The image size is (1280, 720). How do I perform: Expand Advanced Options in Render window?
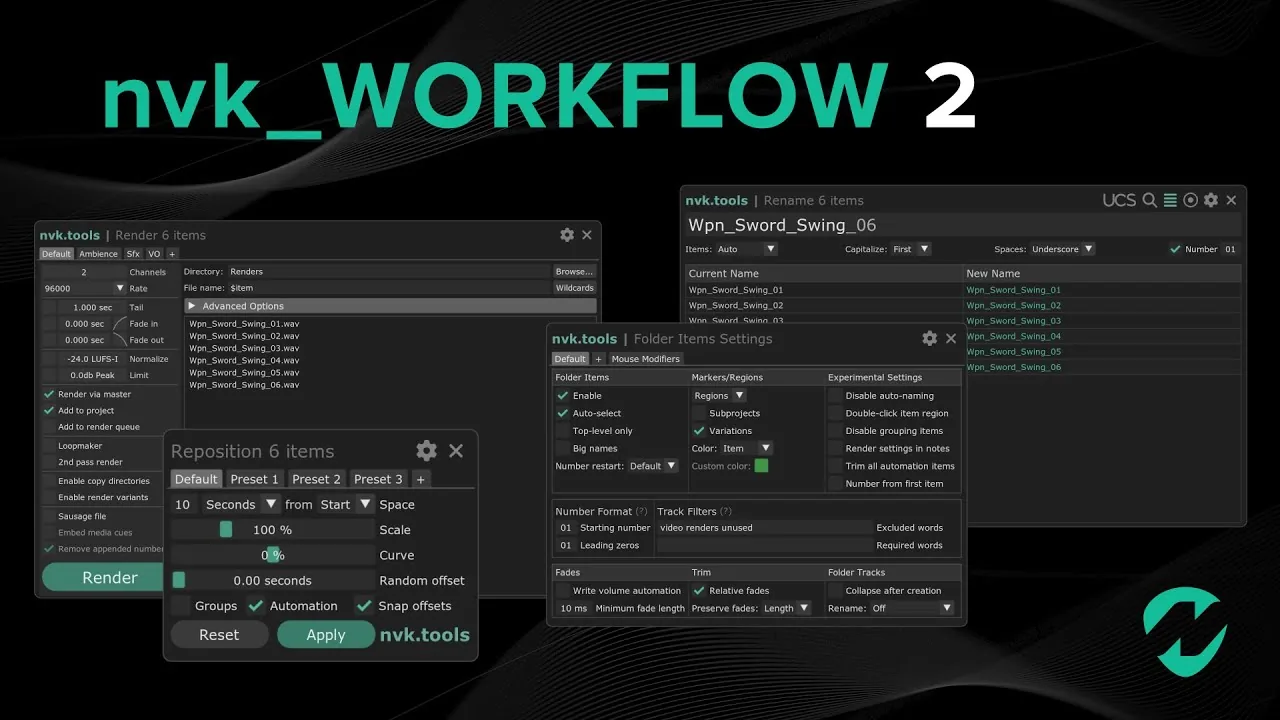click(x=390, y=306)
